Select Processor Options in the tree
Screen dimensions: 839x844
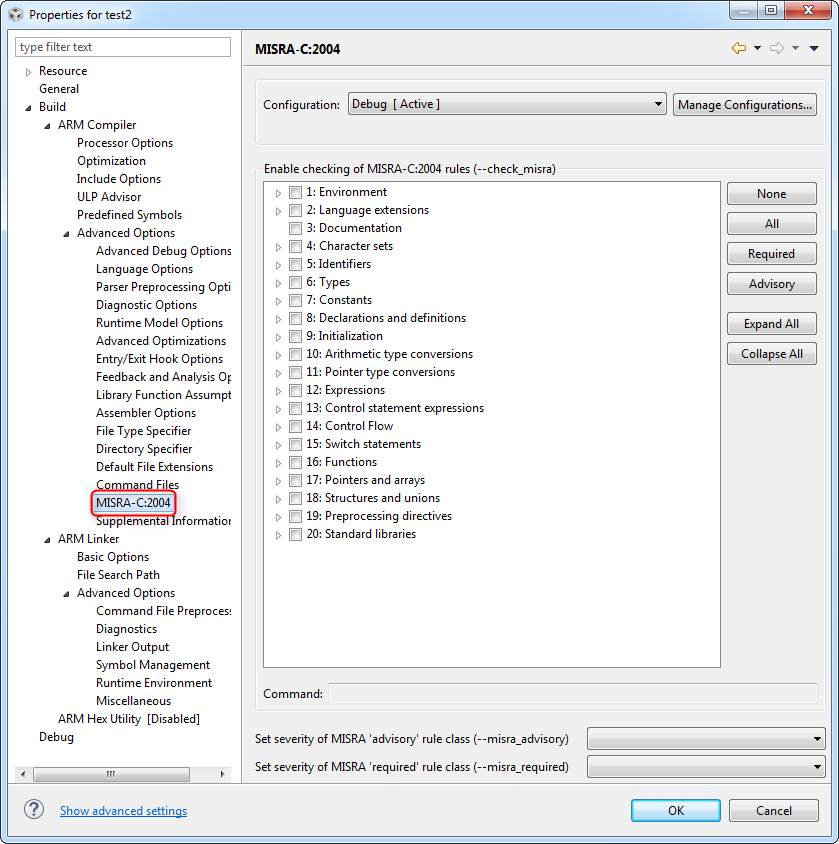pyautogui.click(x=125, y=143)
